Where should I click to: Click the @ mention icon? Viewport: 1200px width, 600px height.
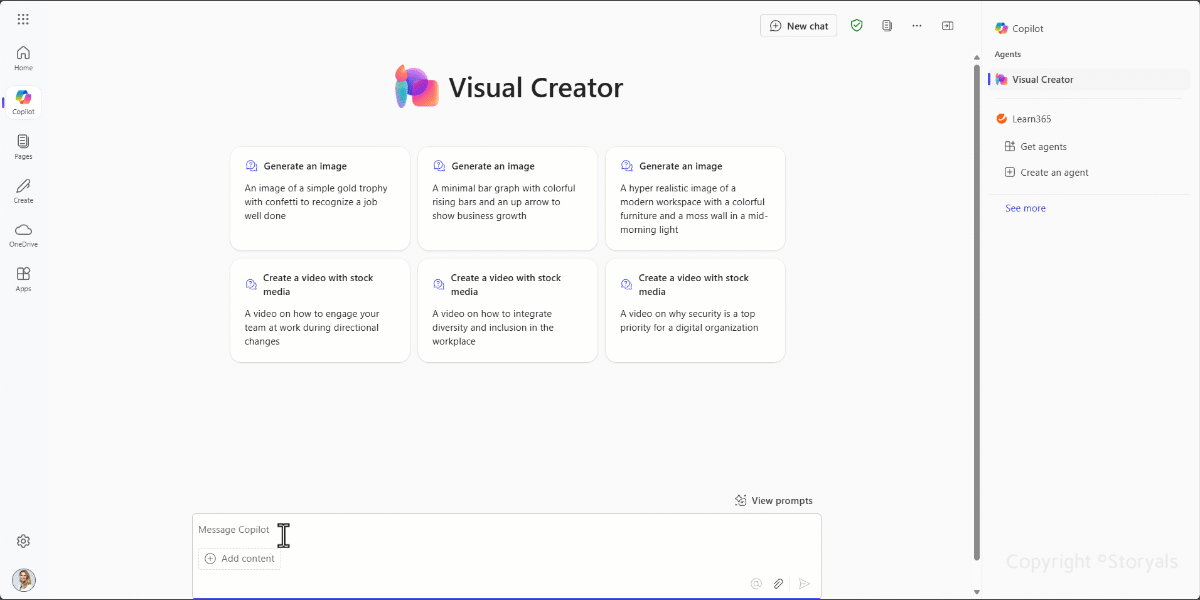756,583
